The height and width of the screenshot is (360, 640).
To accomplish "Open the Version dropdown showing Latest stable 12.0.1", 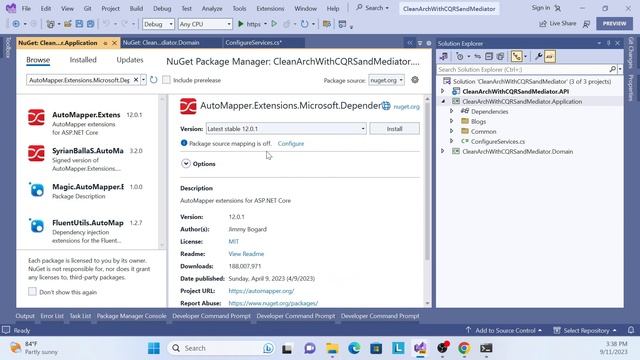I will pyautogui.click(x=286, y=129).
